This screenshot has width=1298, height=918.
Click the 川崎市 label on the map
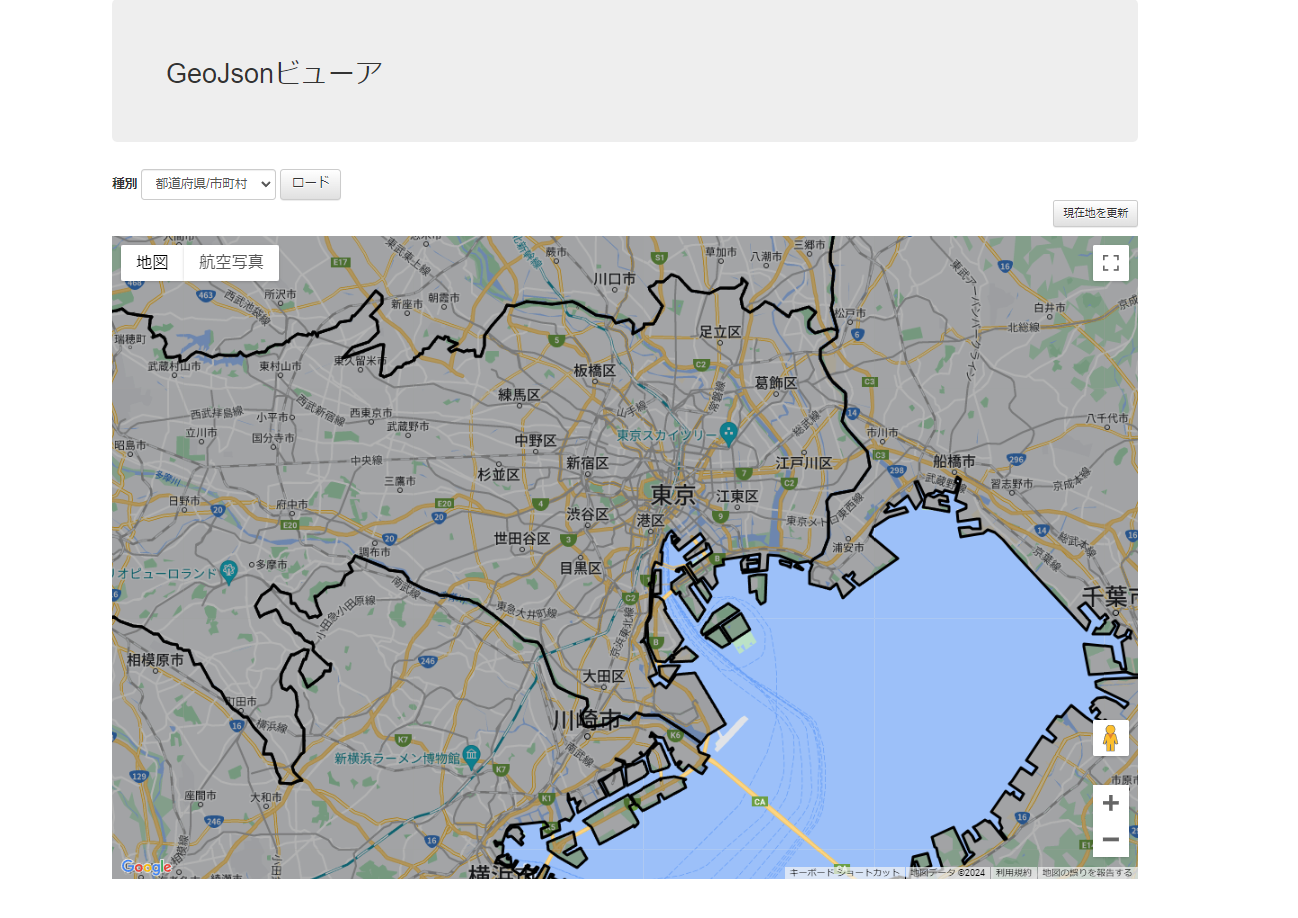[586, 719]
